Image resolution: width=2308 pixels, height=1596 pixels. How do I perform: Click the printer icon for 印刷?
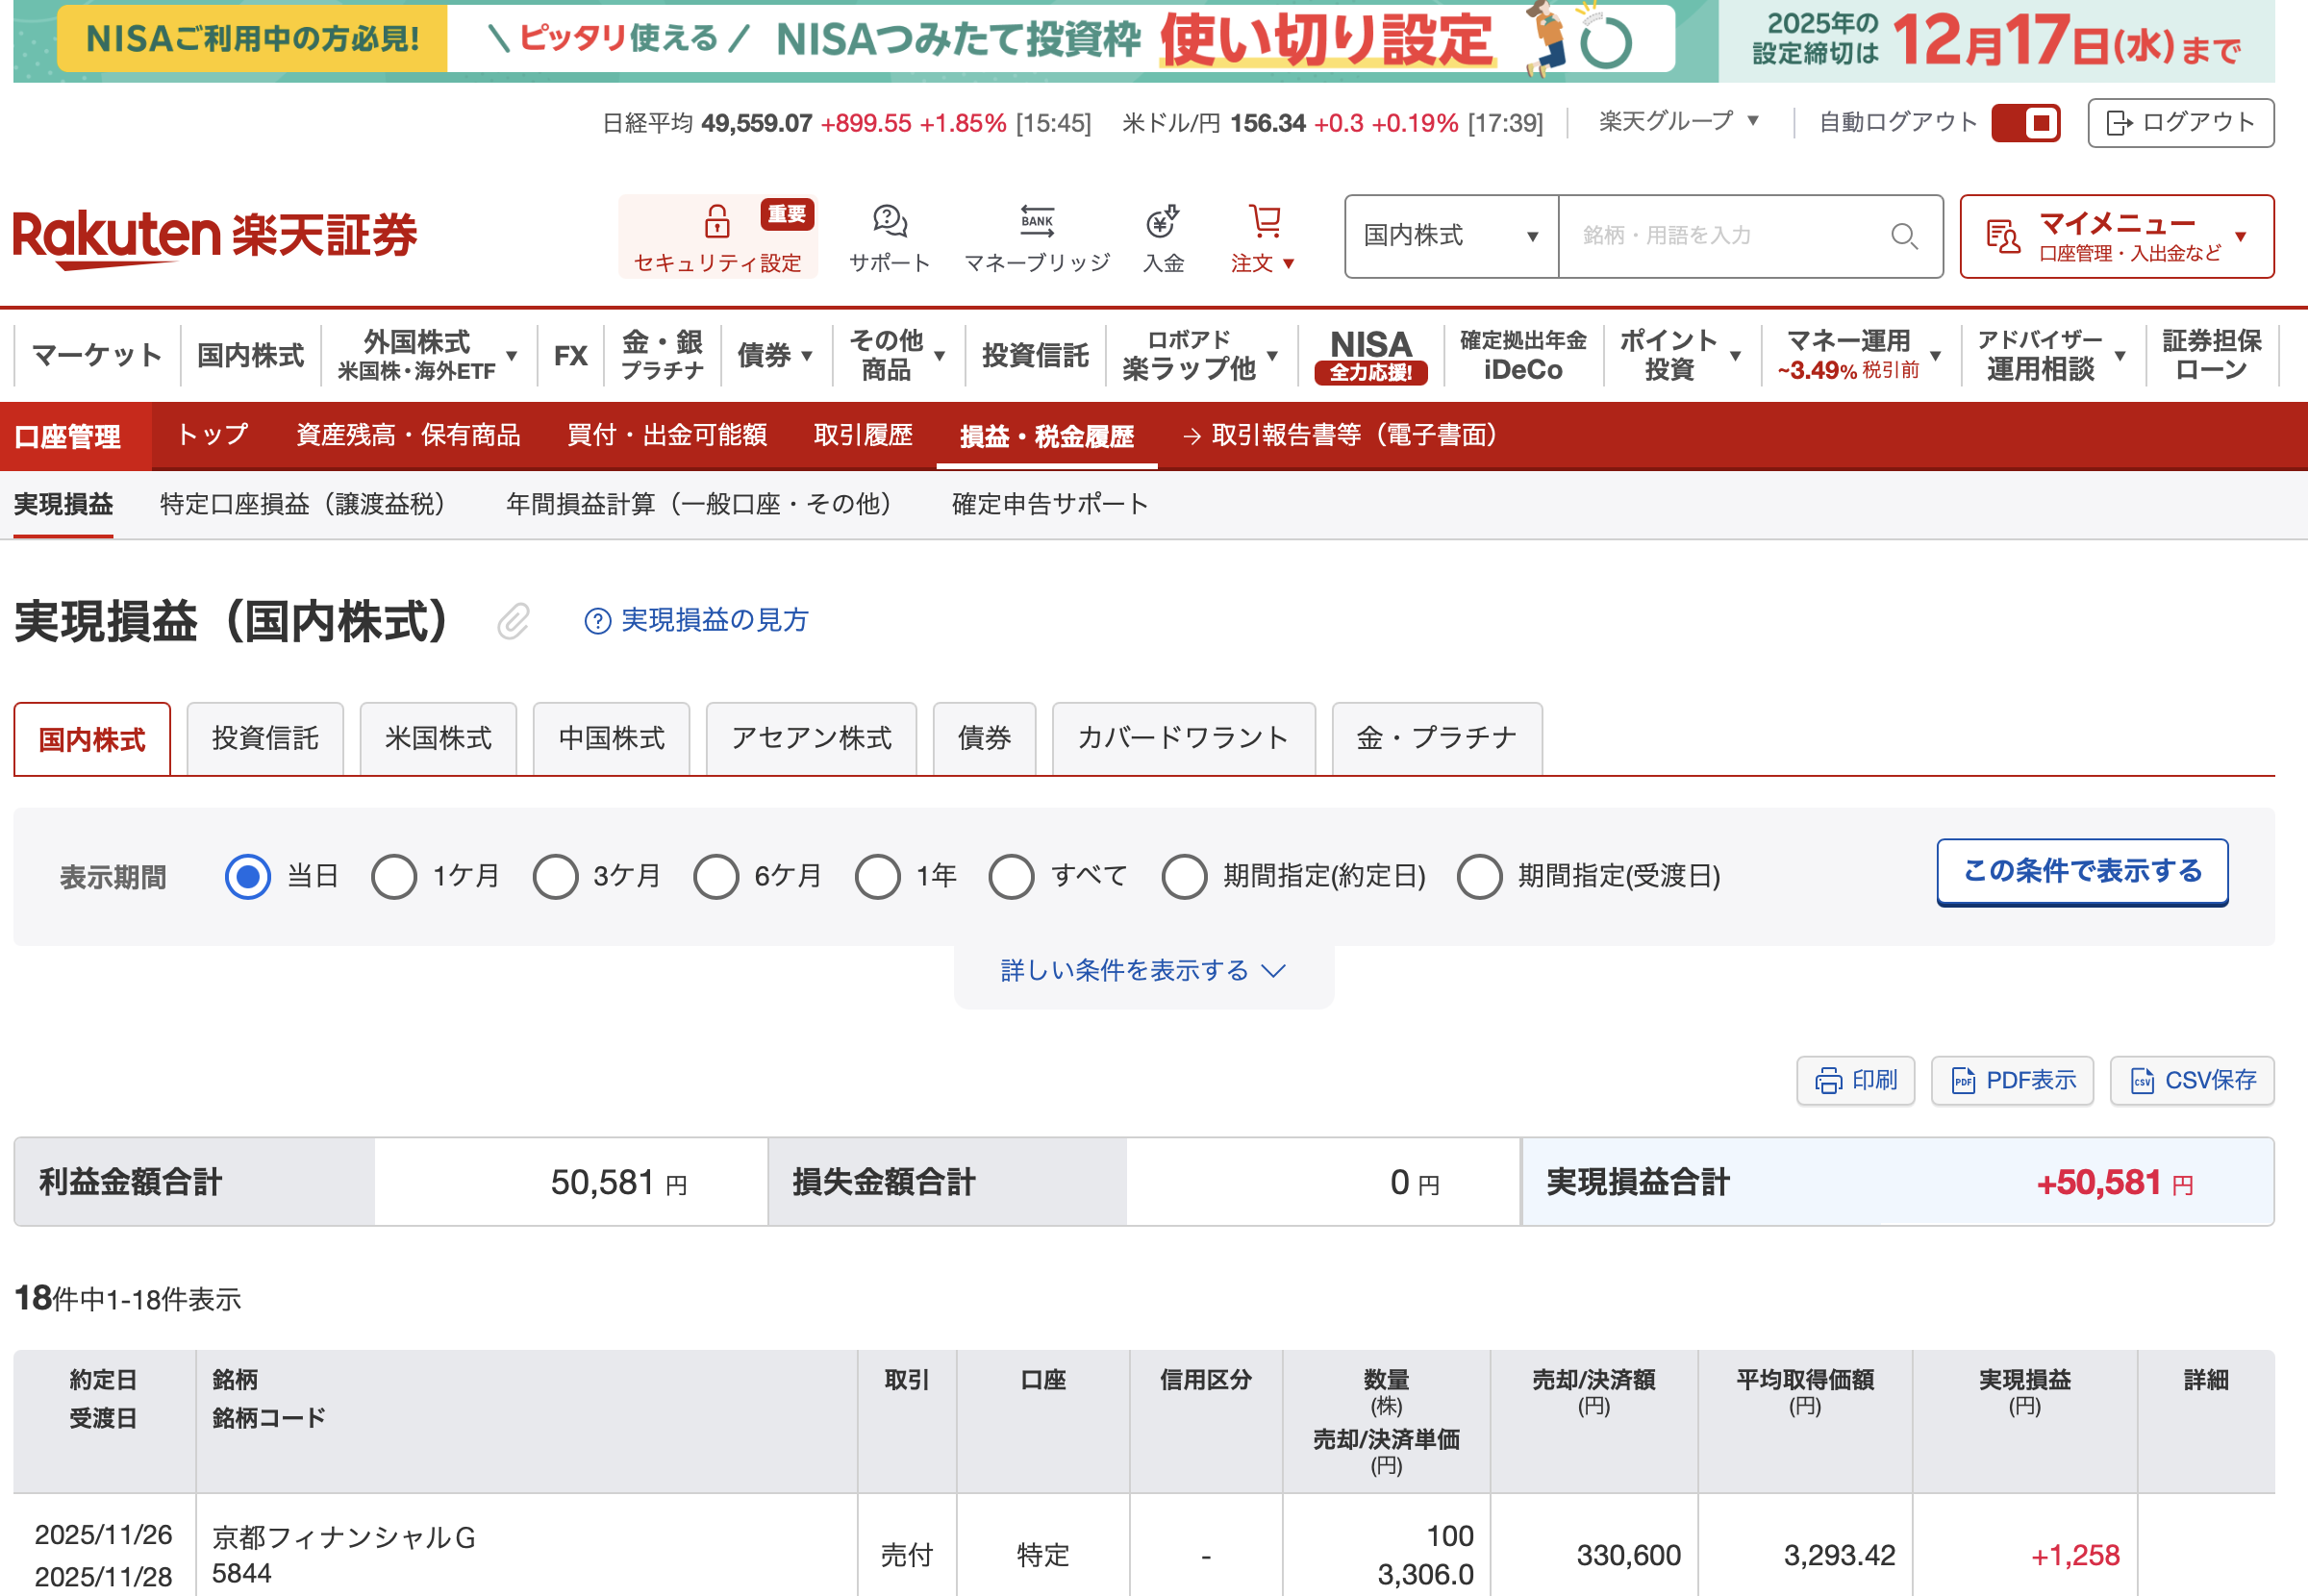click(x=1828, y=1081)
